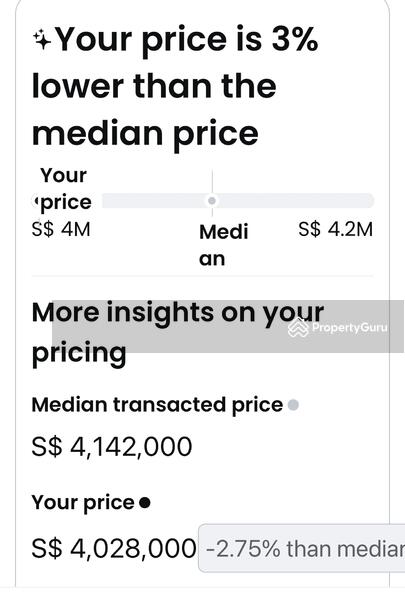Open the '-2.75% than median' tooltip badge
Viewport: 405px width, 600px height.
click(302, 548)
